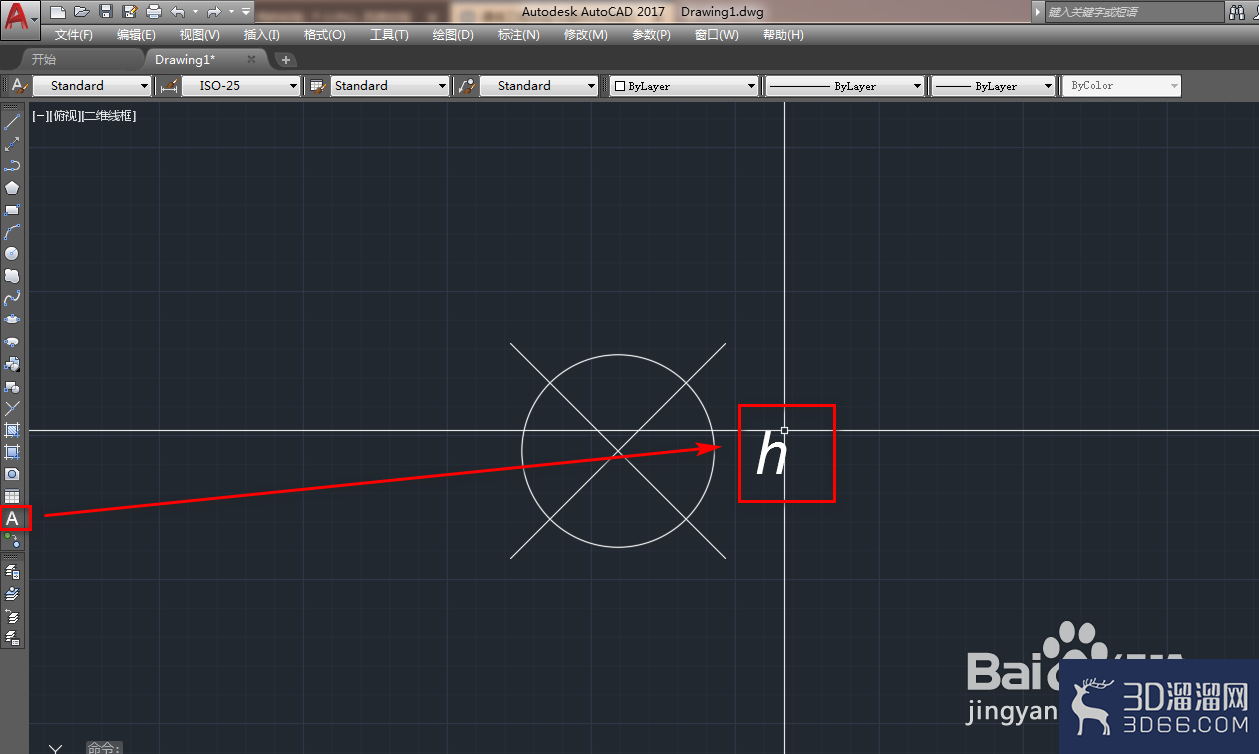Click the Print icon in quick access toolbar

point(153,12)
